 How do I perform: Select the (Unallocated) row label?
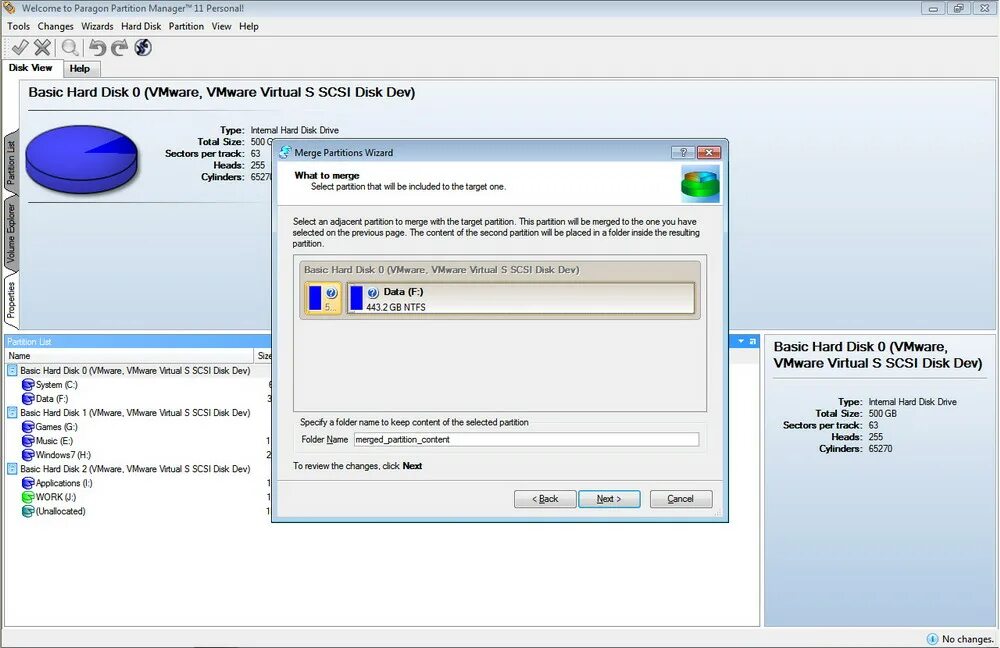[61, 511]
